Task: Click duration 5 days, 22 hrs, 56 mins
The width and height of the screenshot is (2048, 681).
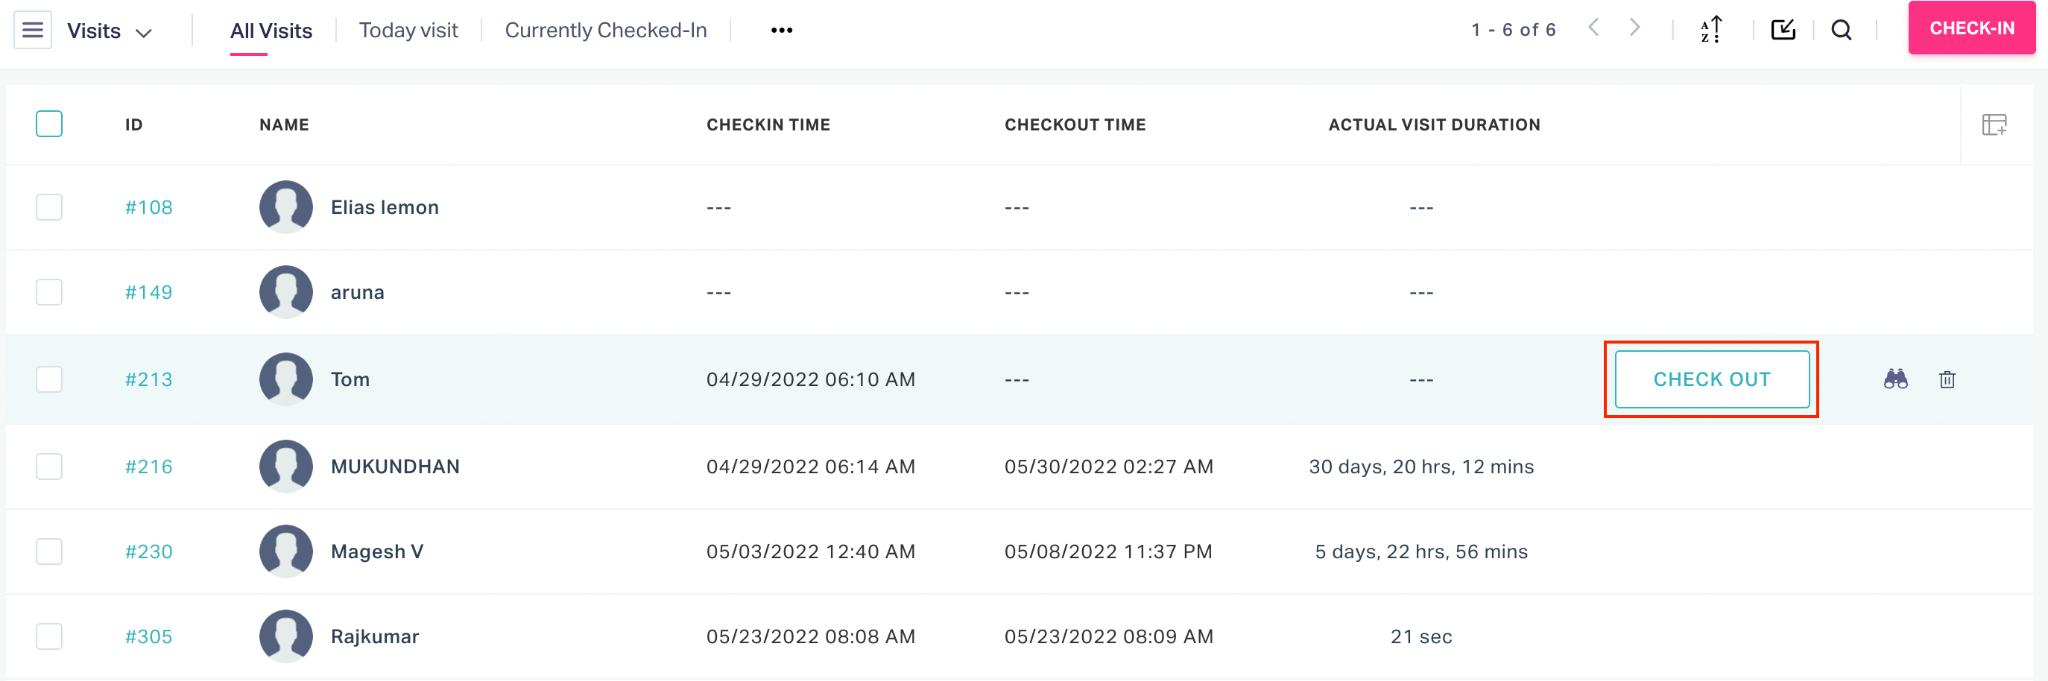Action: (1421, 551)
